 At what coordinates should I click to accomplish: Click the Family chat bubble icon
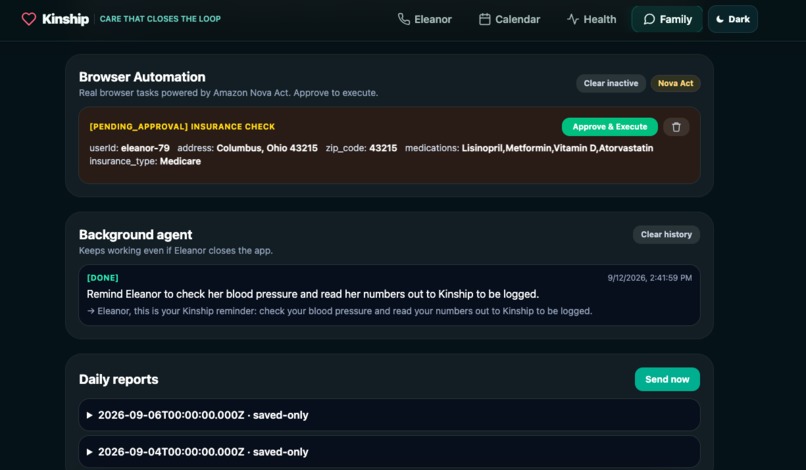pos(649,19)
